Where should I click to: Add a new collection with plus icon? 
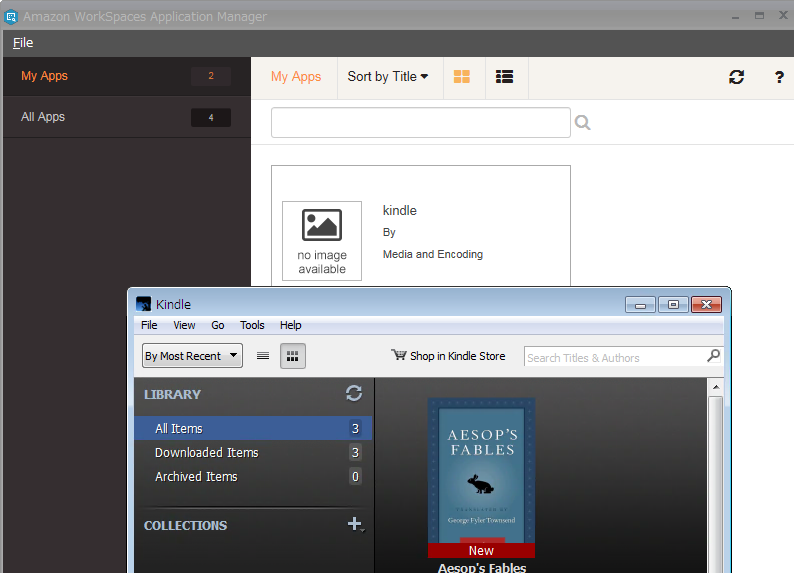[355, 524]
